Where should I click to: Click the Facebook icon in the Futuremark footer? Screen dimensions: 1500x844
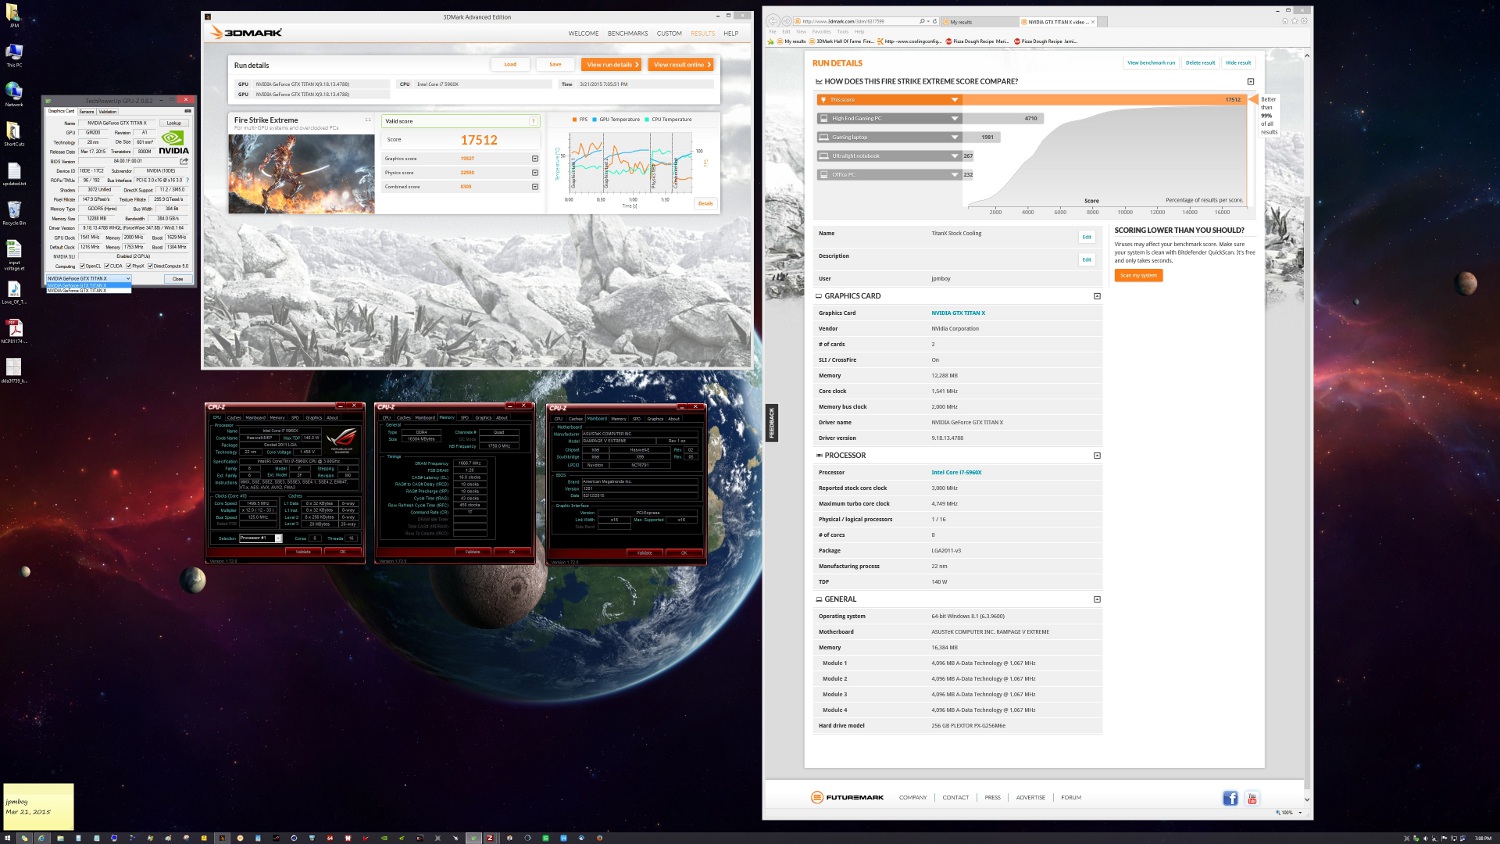point(1230,798)
